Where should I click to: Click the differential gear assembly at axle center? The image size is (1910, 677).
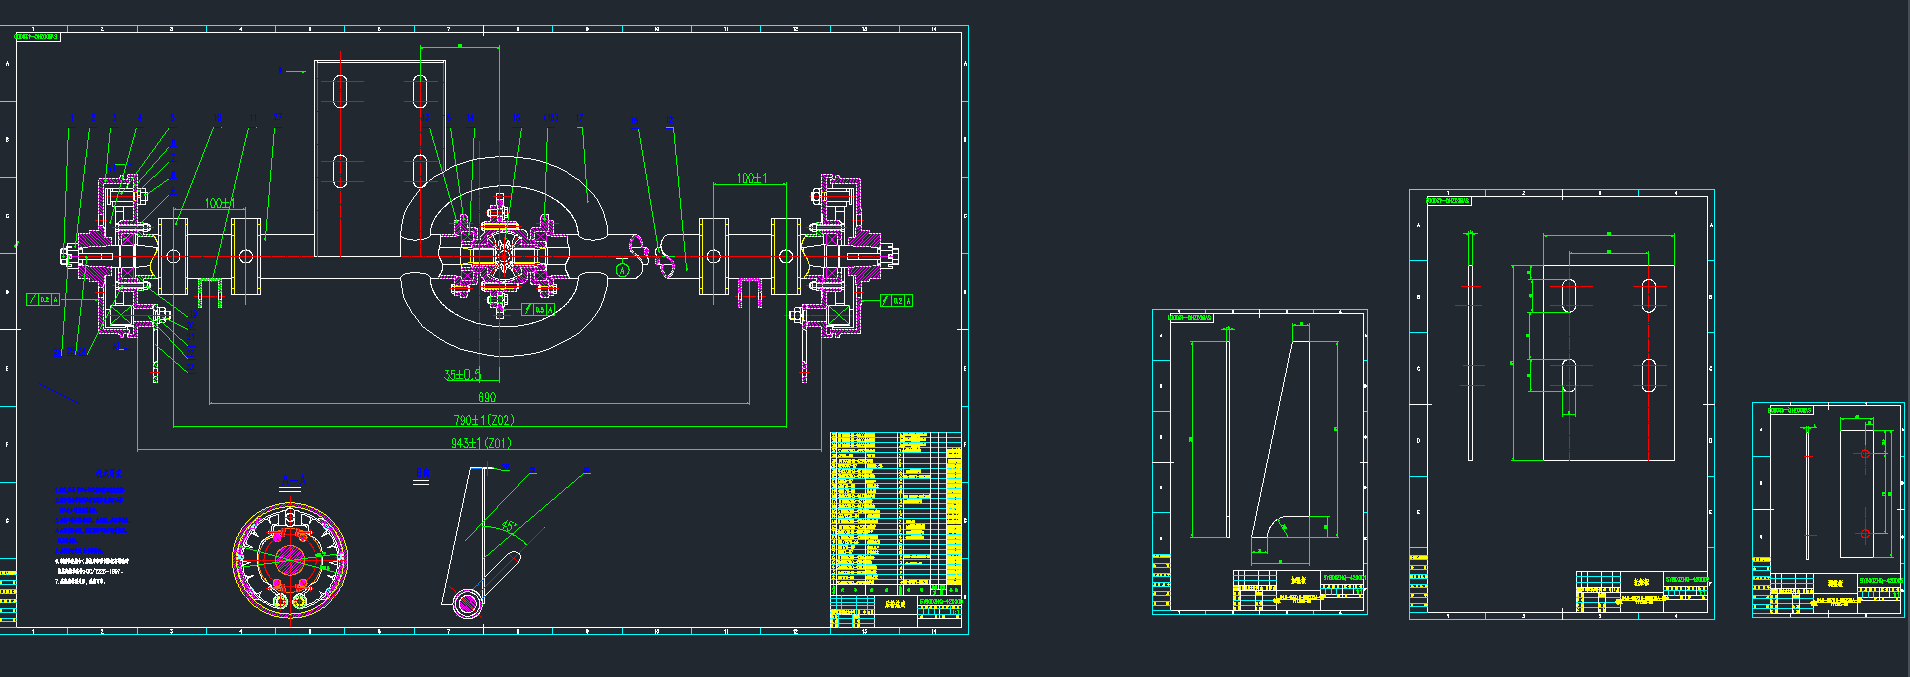tap(502, 256)
